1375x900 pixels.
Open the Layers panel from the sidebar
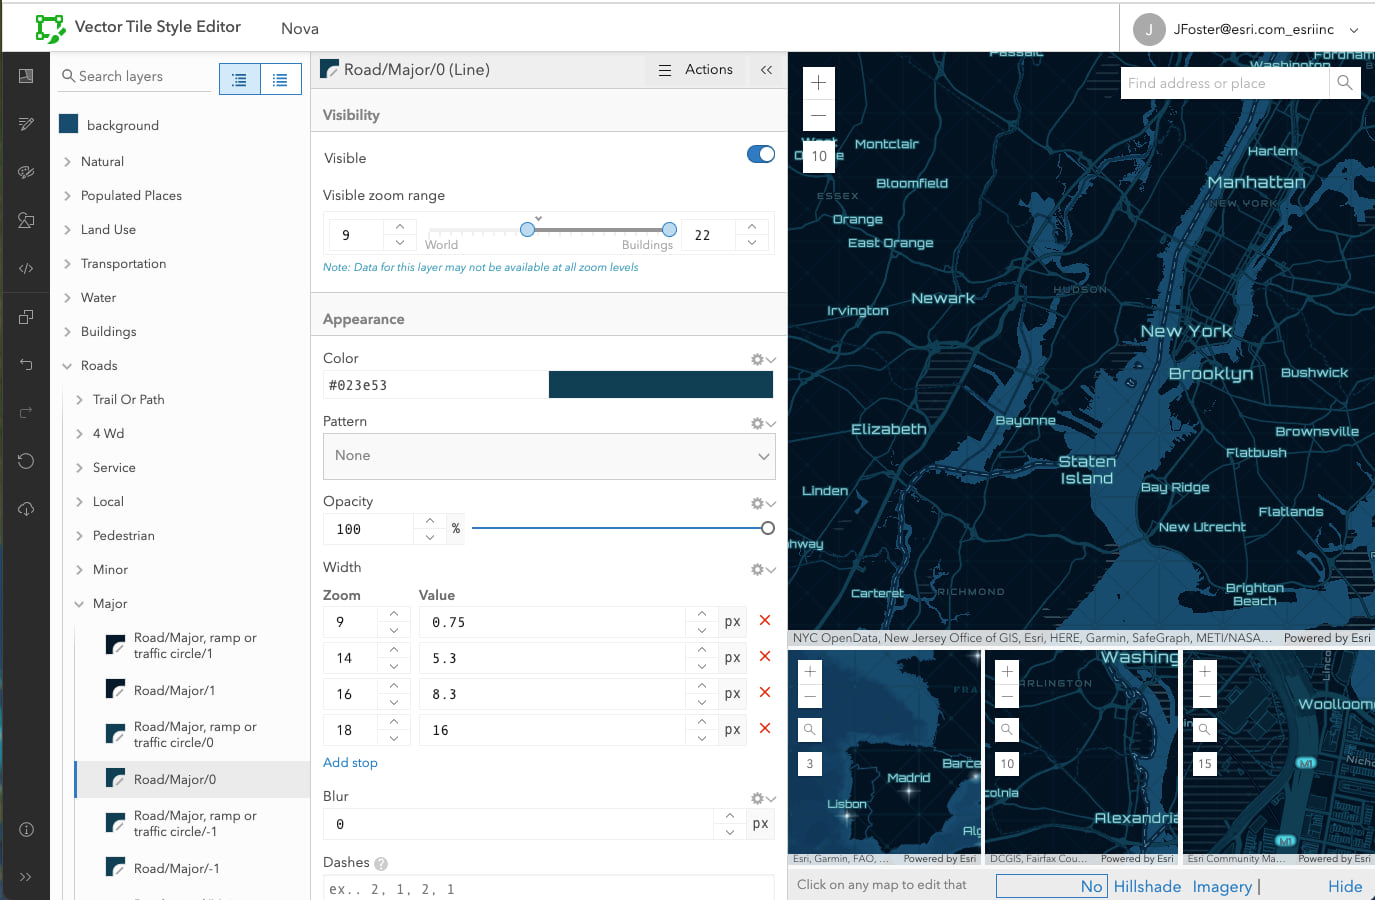click(x=26, y=75)
